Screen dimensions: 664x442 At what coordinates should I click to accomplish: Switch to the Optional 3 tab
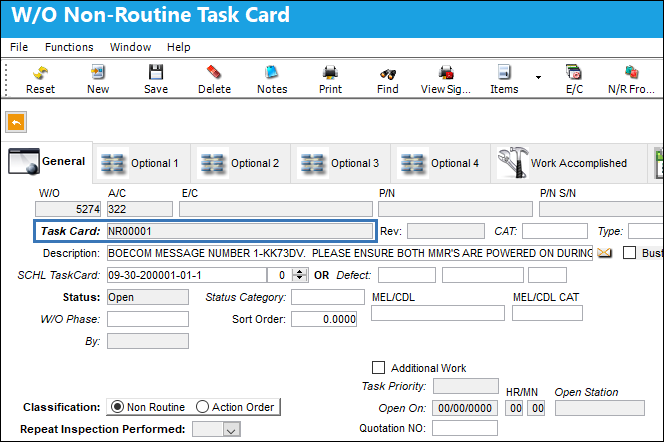(x=340, y=163)
